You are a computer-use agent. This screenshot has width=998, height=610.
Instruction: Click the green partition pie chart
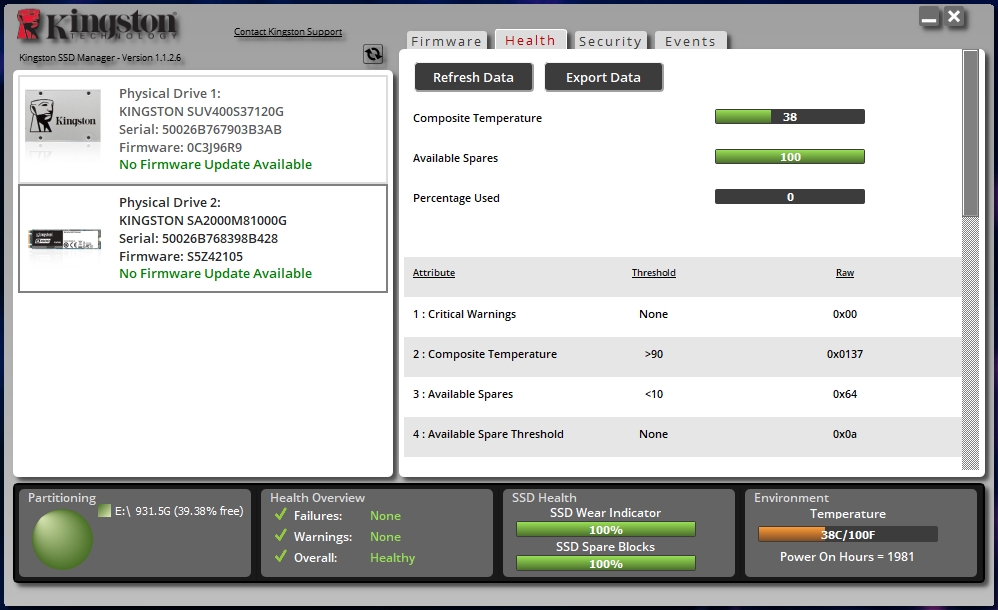(x=62, y=539)
